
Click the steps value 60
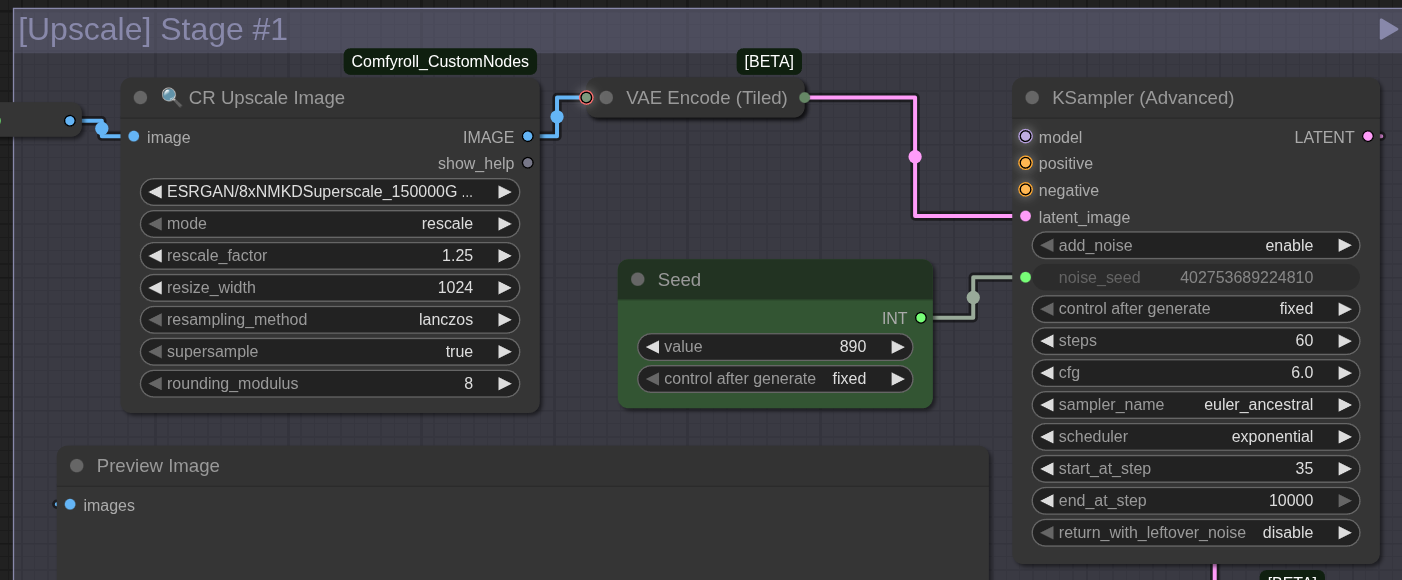1304,341
